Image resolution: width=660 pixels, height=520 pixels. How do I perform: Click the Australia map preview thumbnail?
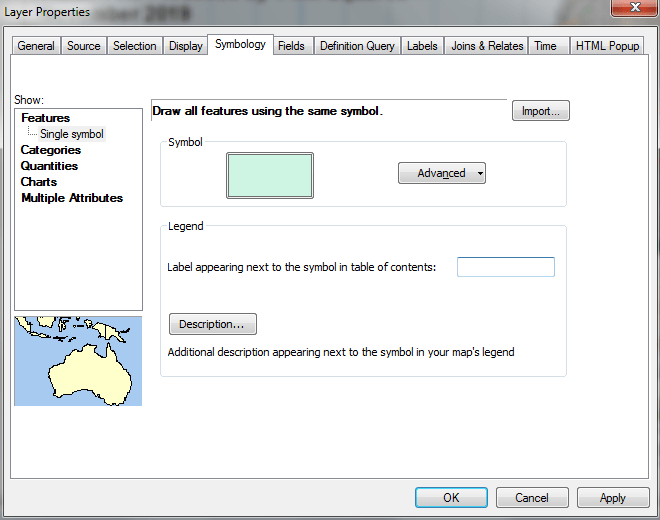78,361
